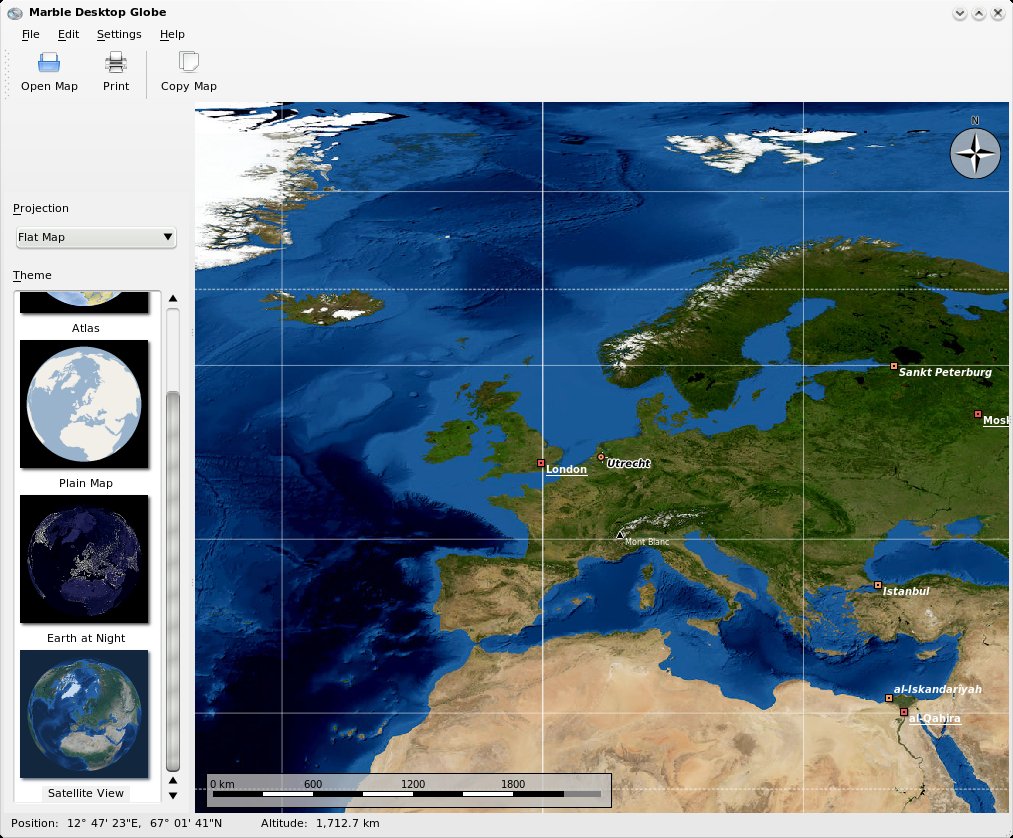1013x838 pixels.
Task: Click the Mont Blanc mountain marker
Action: [x=620, y=534]
